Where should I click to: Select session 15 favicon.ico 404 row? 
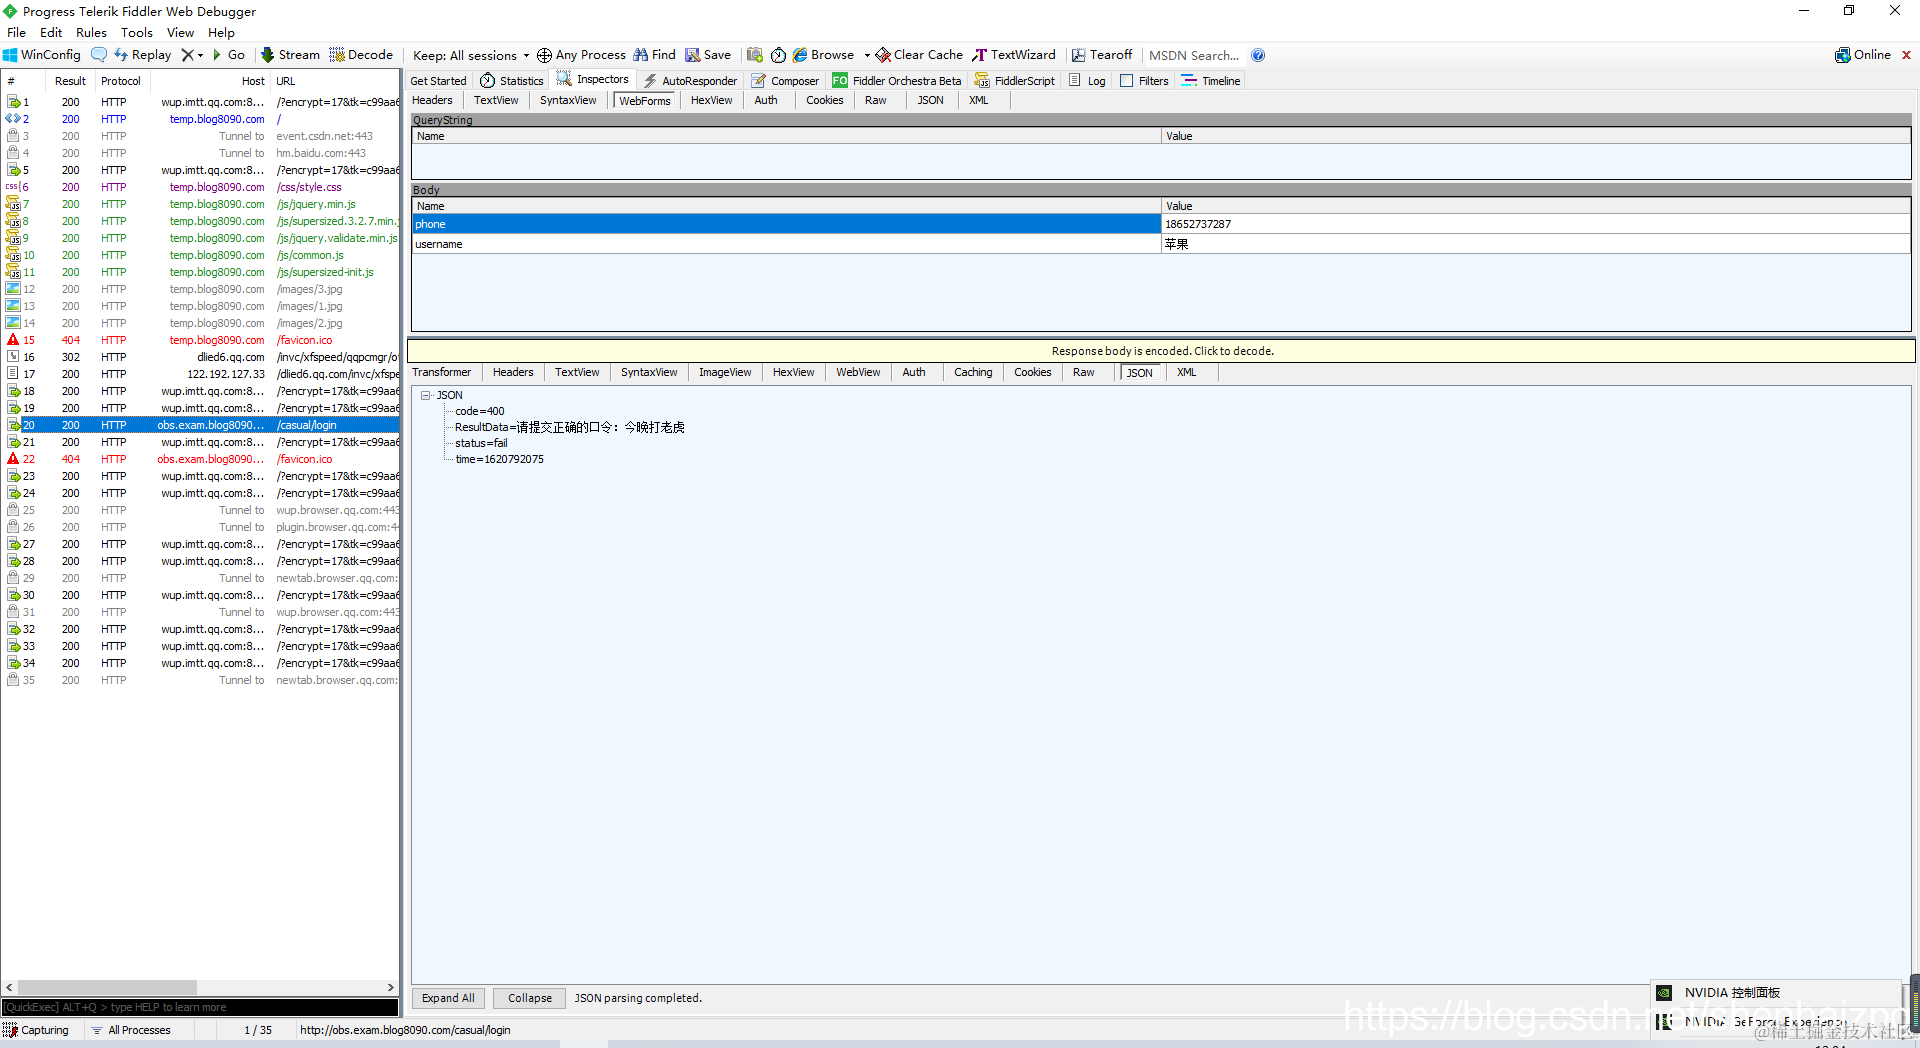pos(200,340)
